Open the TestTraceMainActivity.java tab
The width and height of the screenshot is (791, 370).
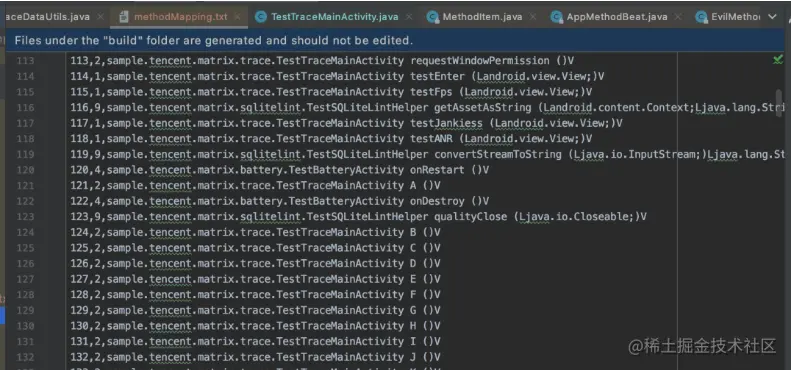(x=334, y=17)
